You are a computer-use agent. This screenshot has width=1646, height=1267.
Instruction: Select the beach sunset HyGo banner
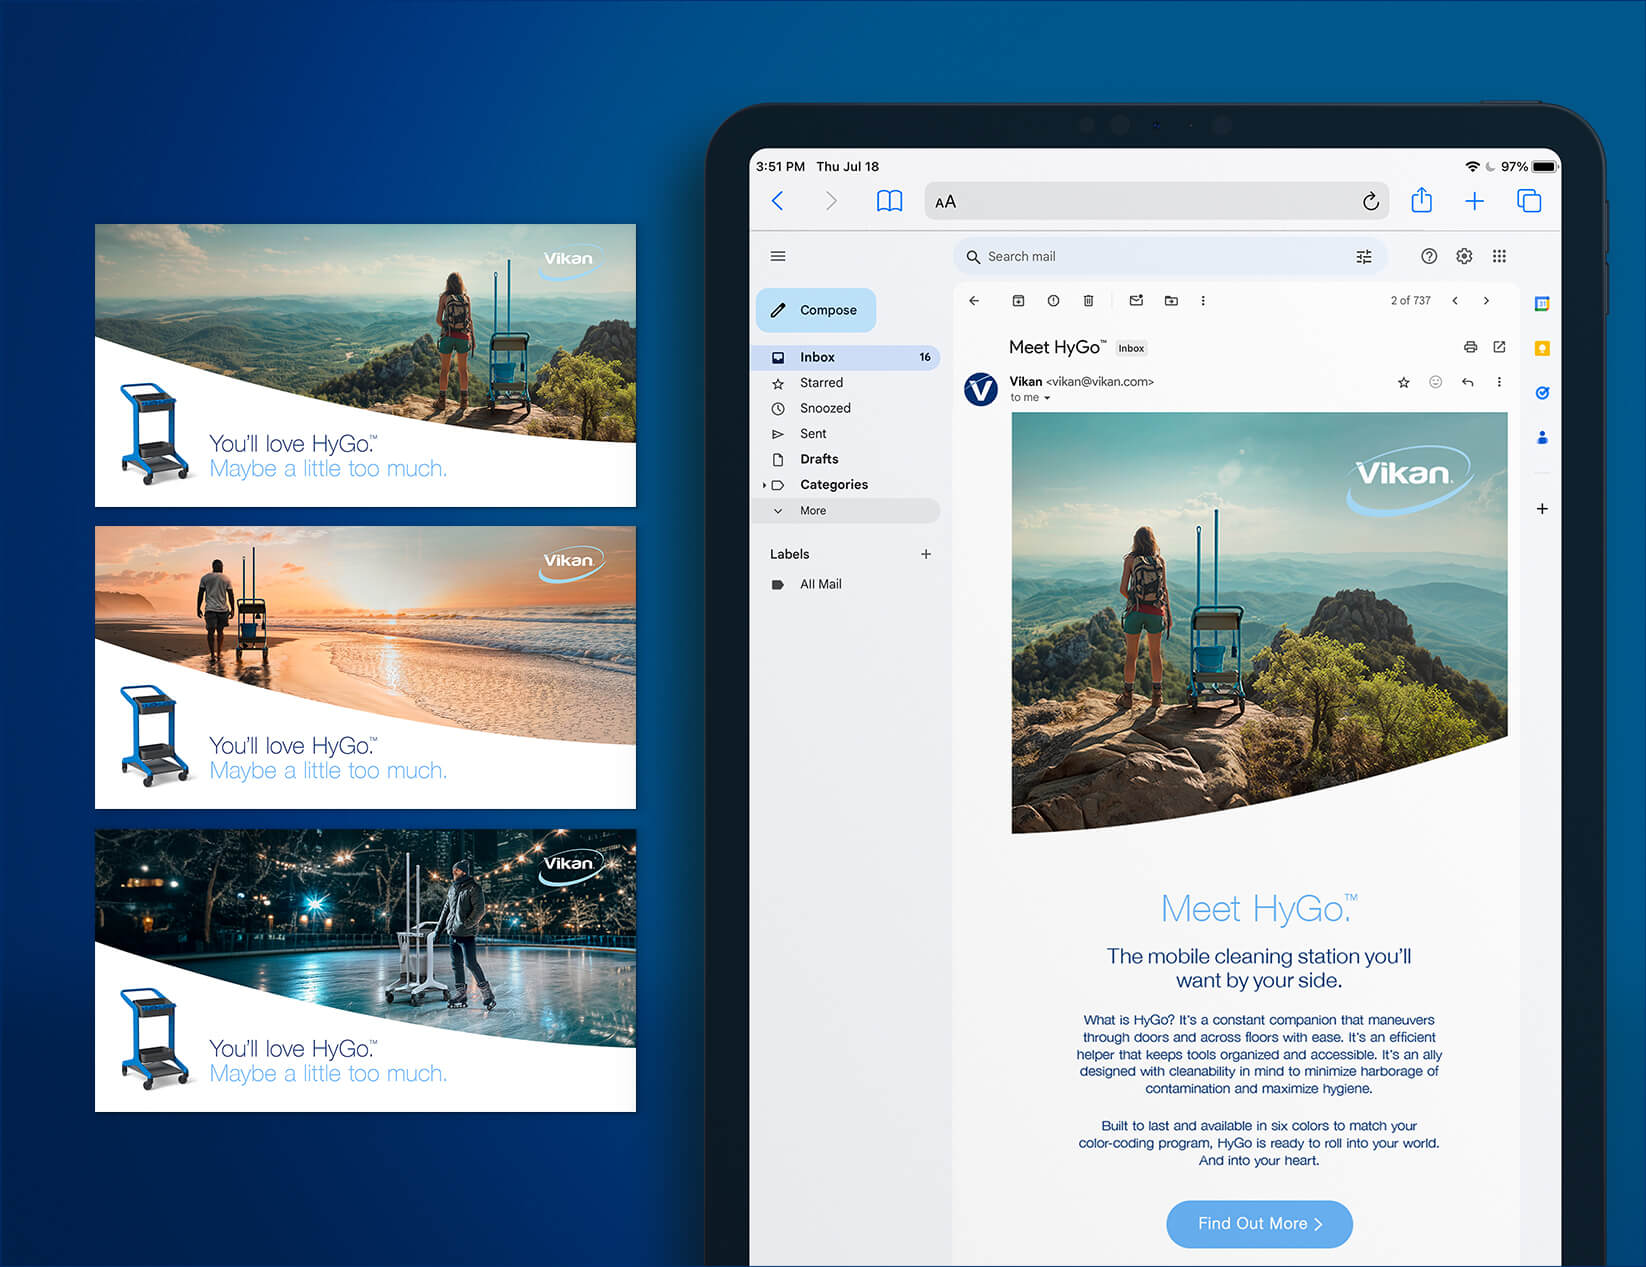coord(365,667)
